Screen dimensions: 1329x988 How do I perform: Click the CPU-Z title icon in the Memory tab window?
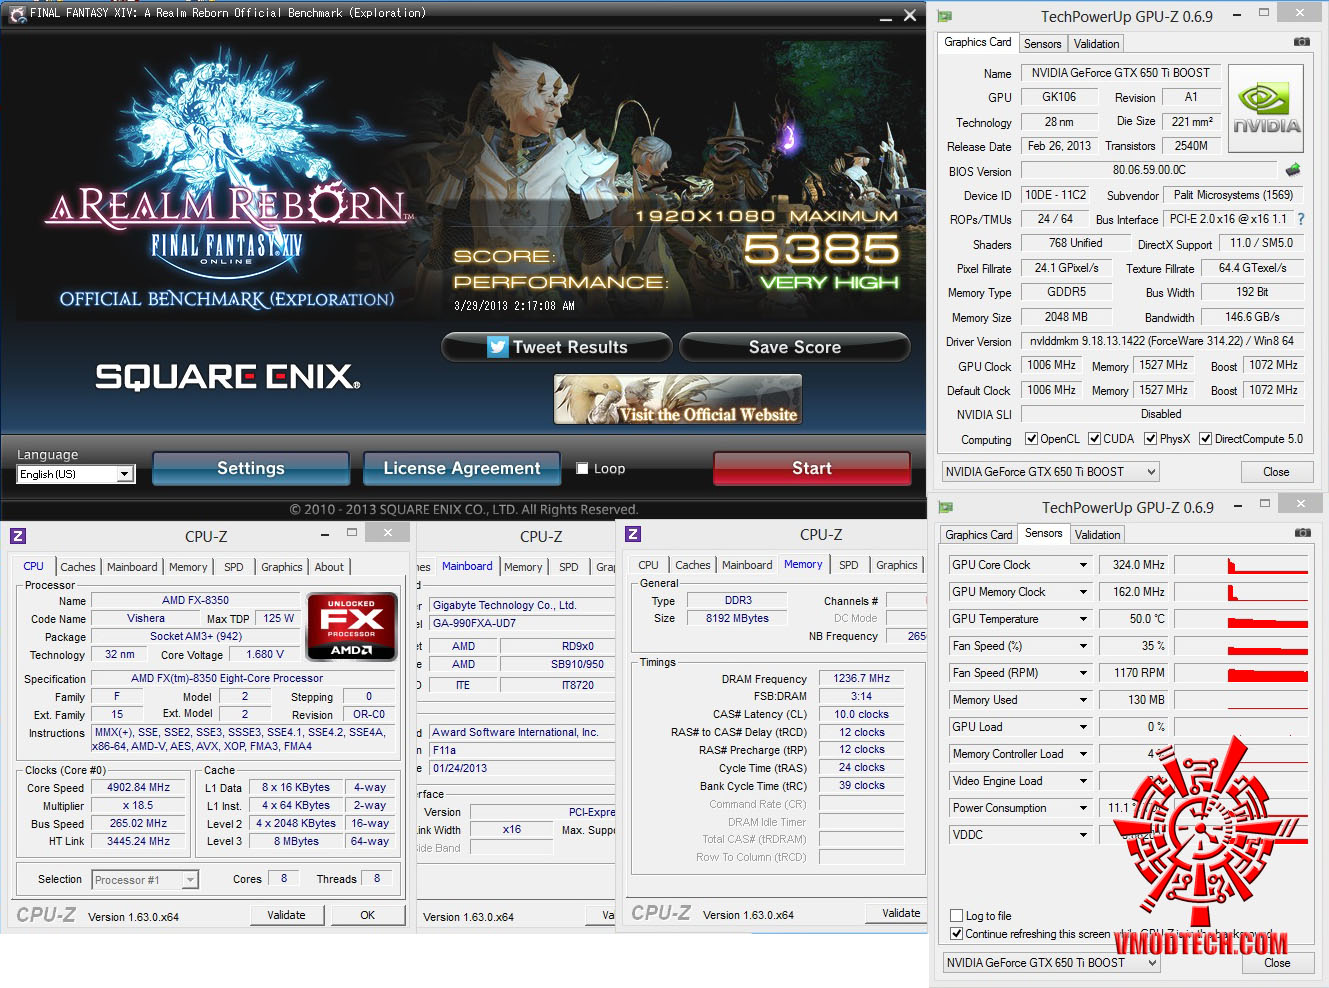pyautogui.click(x=633, y=535)
